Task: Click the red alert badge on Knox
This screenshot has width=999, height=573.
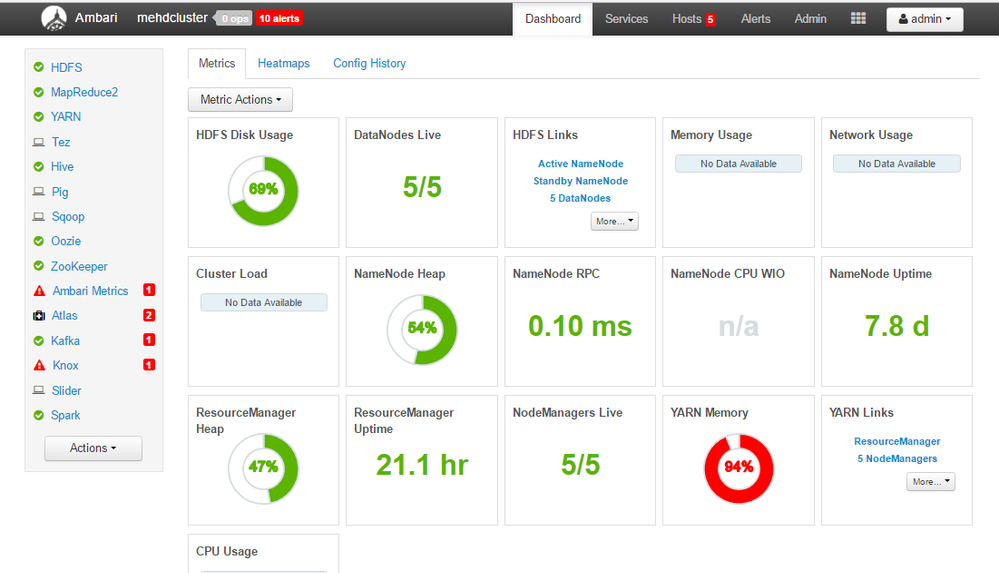Action: [x=149, y=365]
